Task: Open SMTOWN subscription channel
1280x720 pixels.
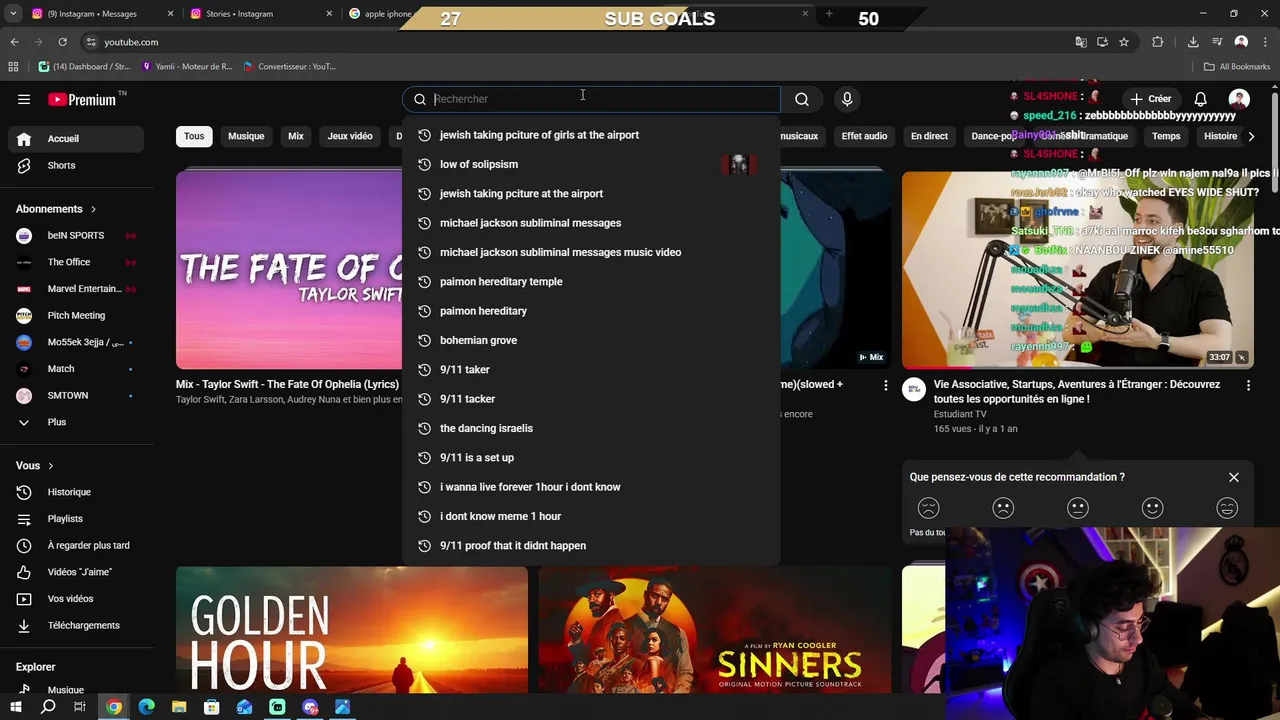Action: tap(76, 396)
